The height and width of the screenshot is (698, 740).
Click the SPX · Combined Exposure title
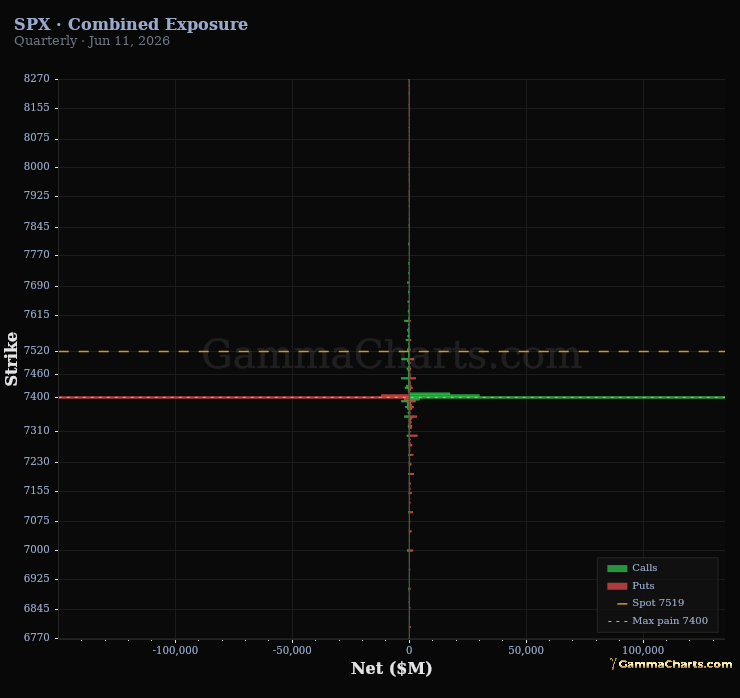[x=131, y=24]
